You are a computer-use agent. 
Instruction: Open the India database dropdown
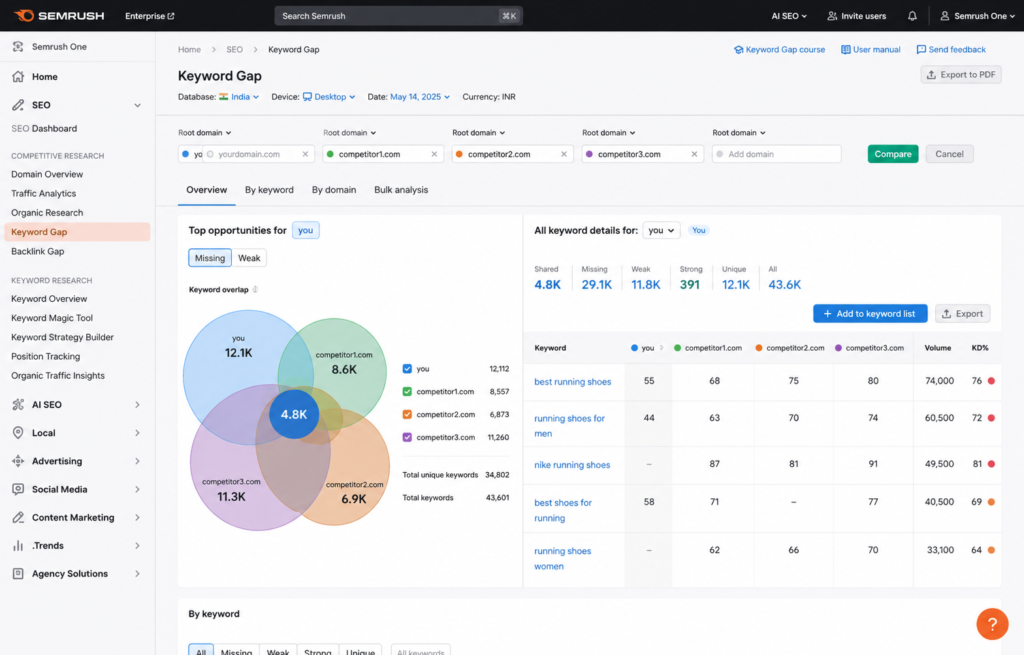point(239,97)
